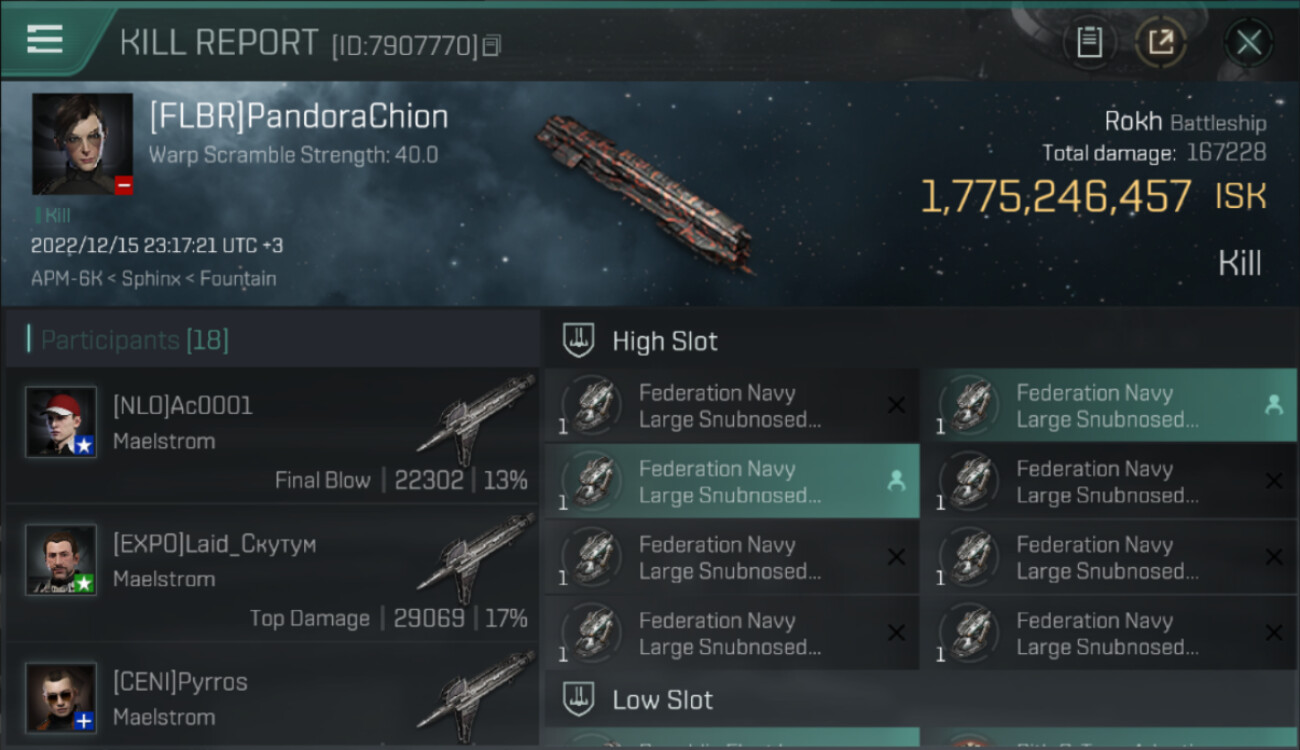
Task: Select the first High Slot Federation Navy module
Action: 731,406
